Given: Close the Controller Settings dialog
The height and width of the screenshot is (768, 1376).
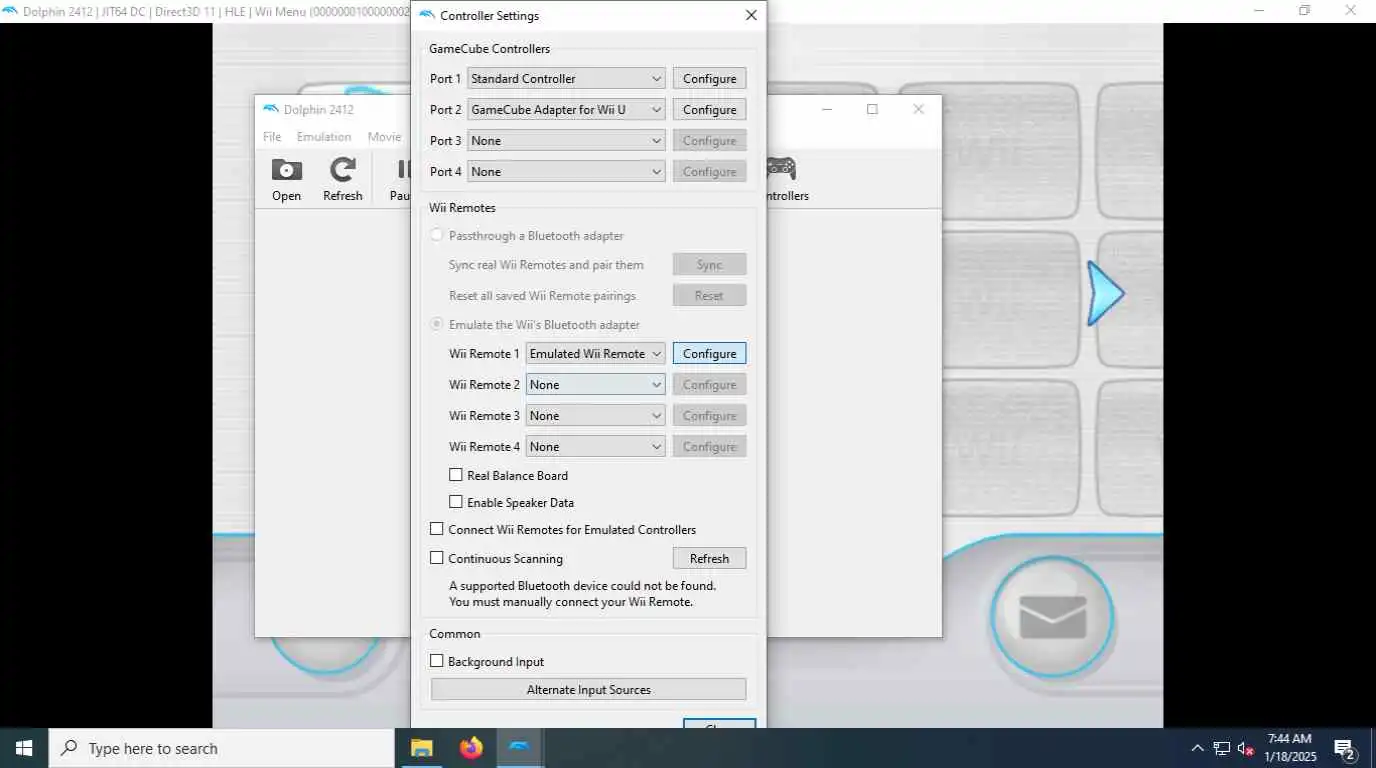Looking at the screenshot, I should click(x=751, y=15).
